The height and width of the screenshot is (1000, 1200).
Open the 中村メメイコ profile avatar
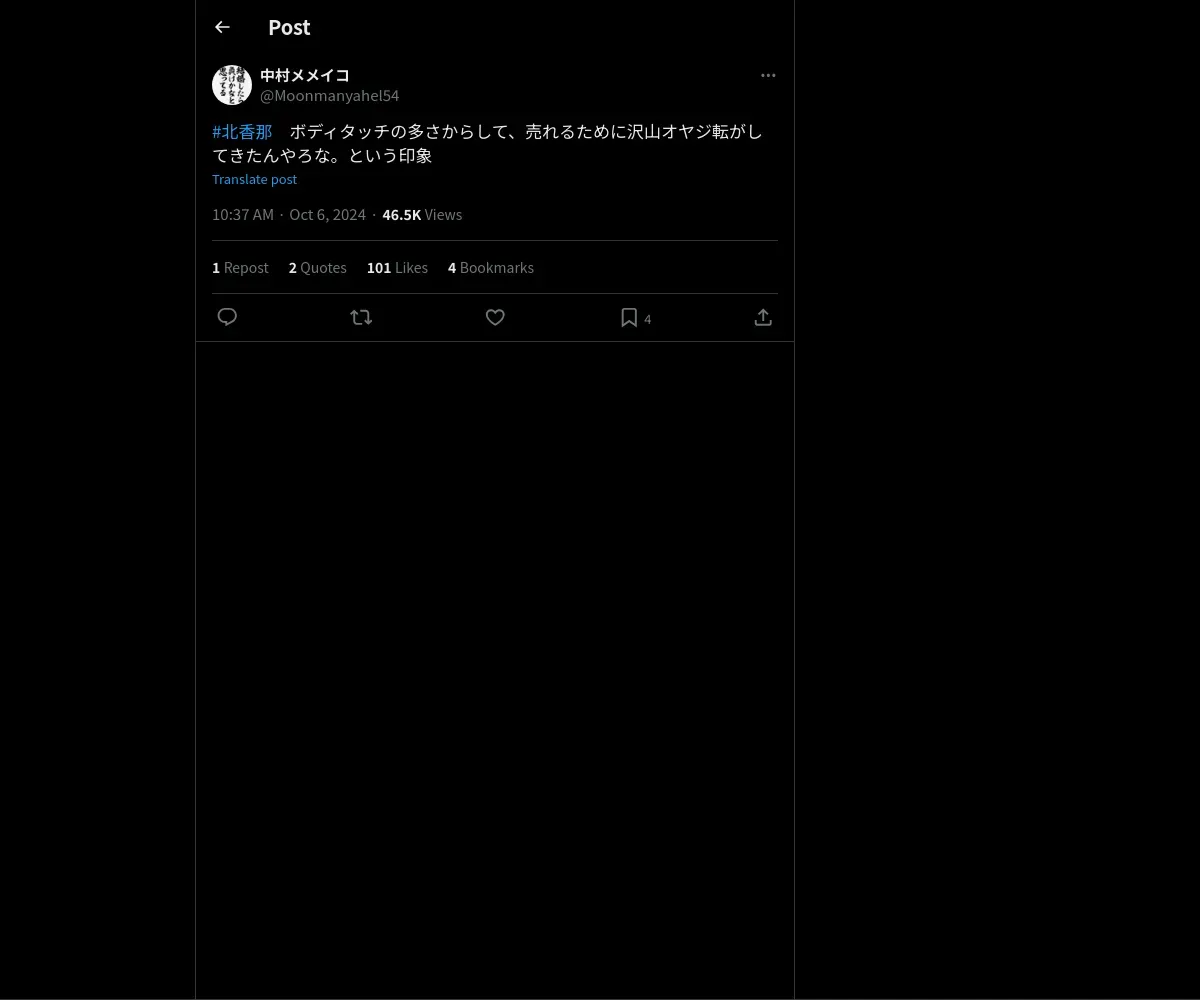[232, 85]
